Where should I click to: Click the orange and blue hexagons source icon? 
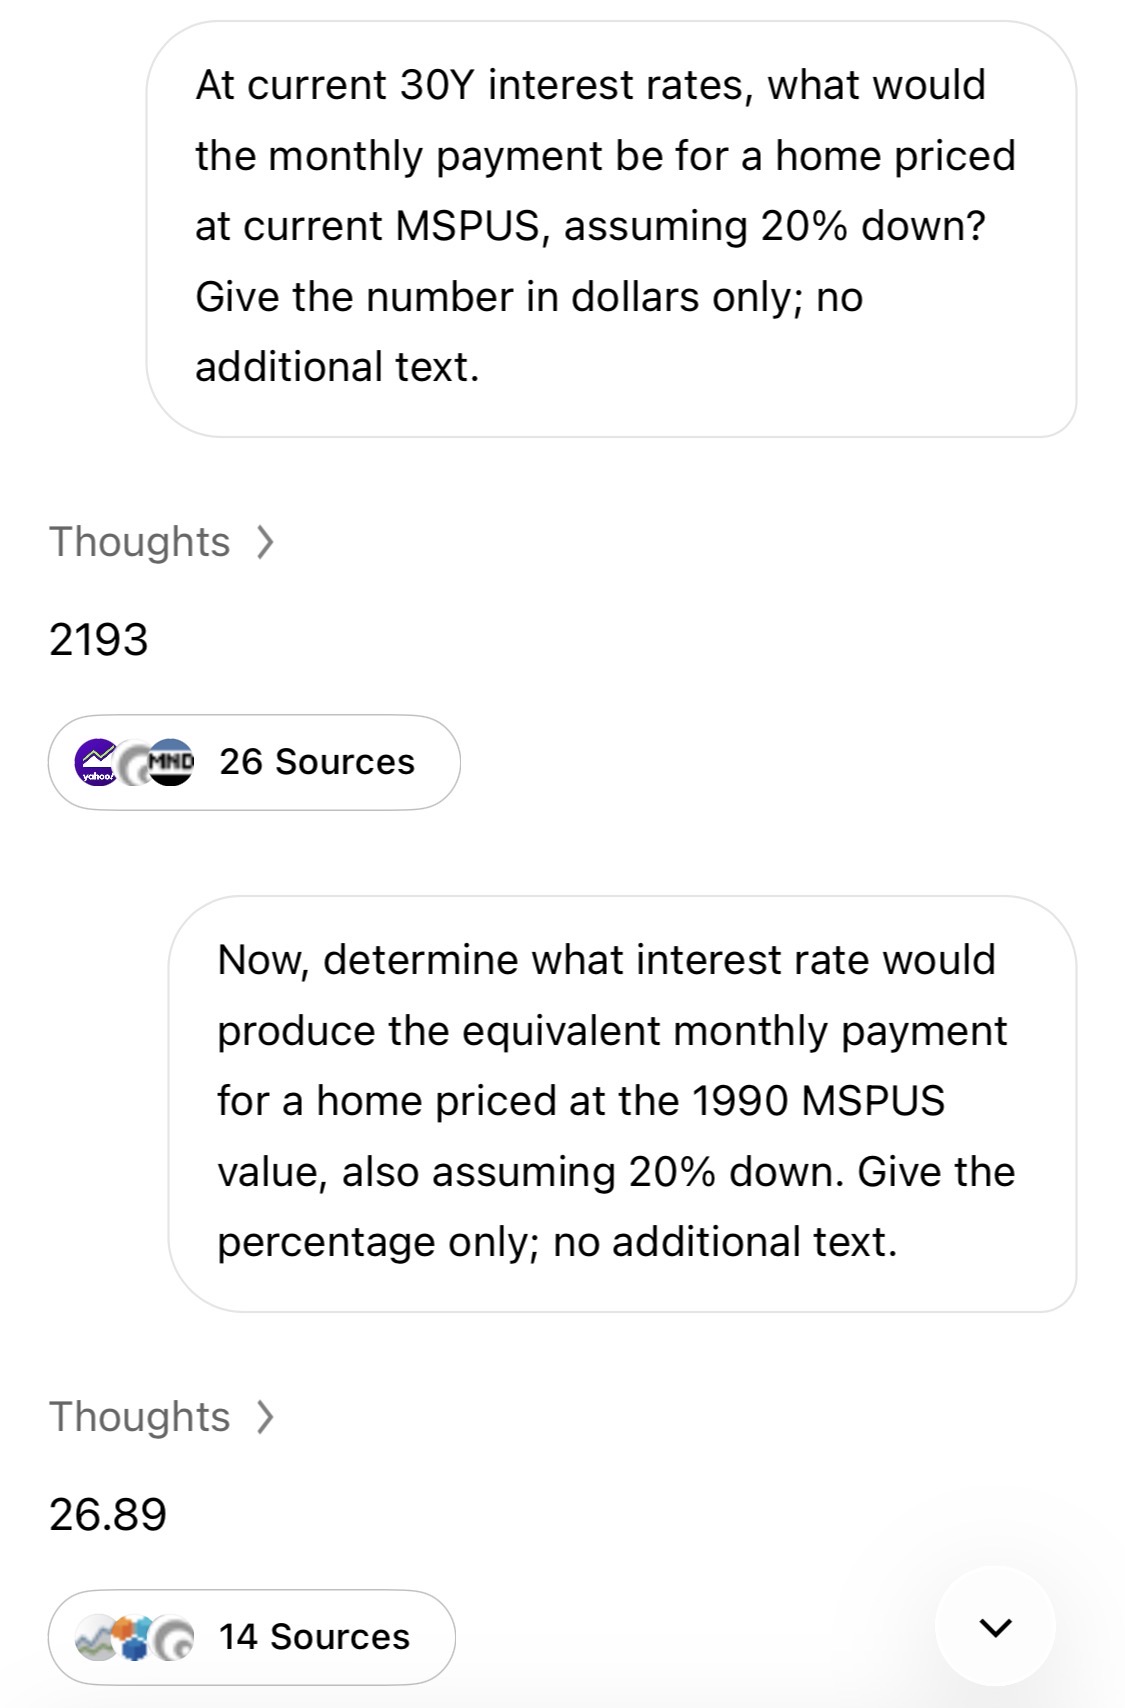coord(134,1637)
